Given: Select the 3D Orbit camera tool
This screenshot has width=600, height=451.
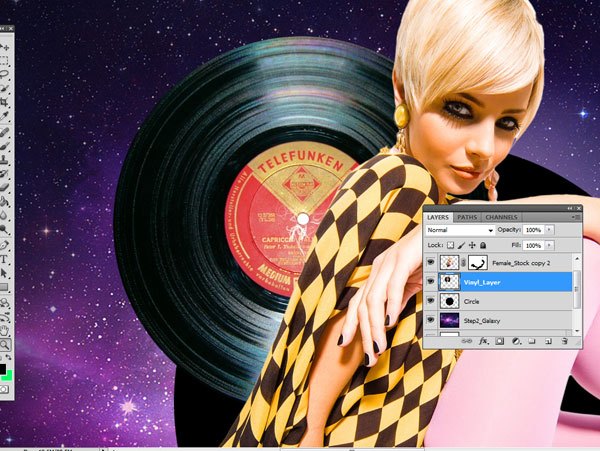Looking at the screenshot, I should (x=5, y=317).
